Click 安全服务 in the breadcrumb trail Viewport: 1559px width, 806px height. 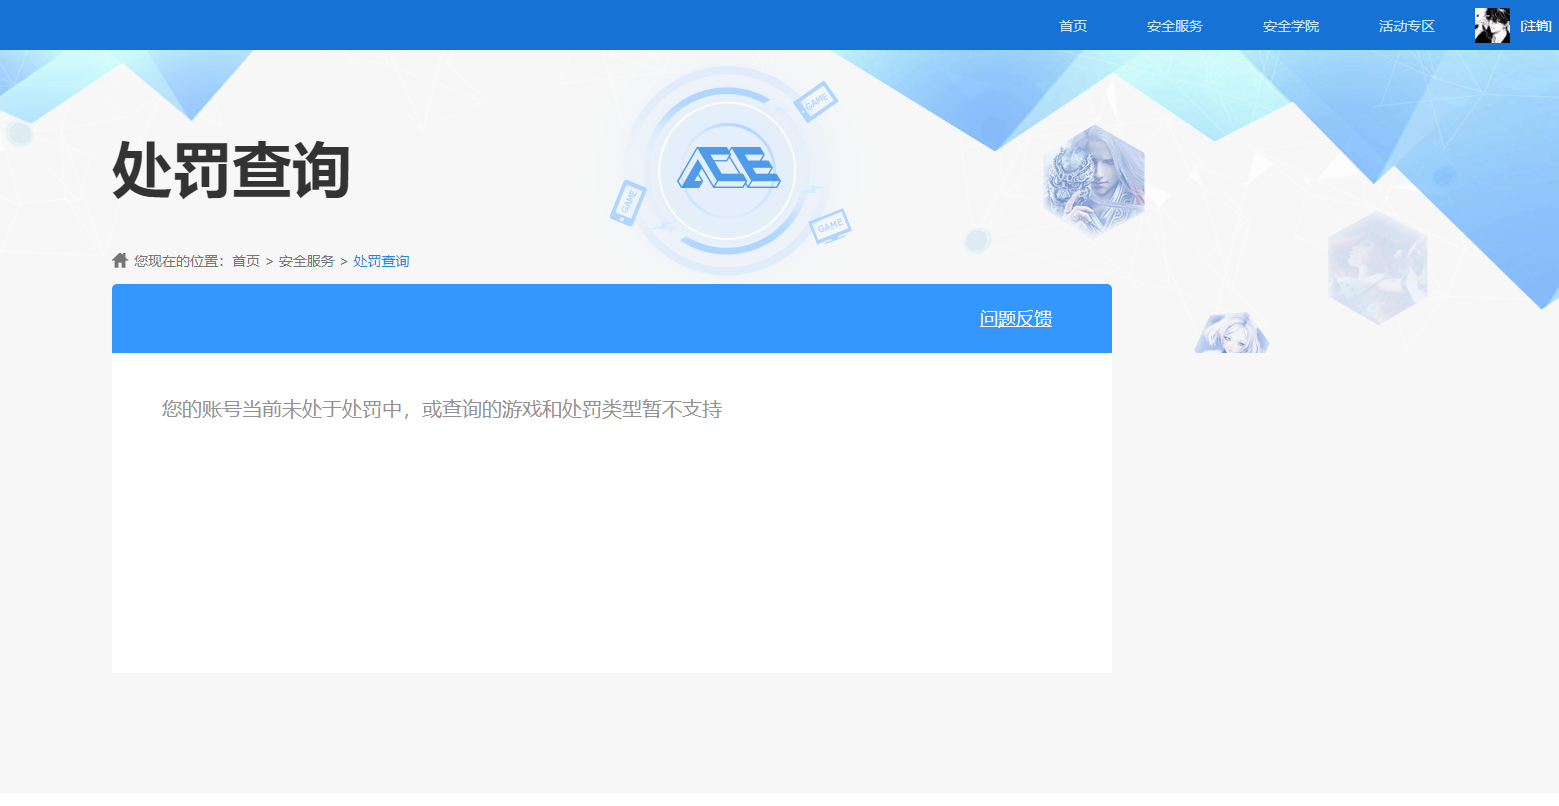pos(306,260)
